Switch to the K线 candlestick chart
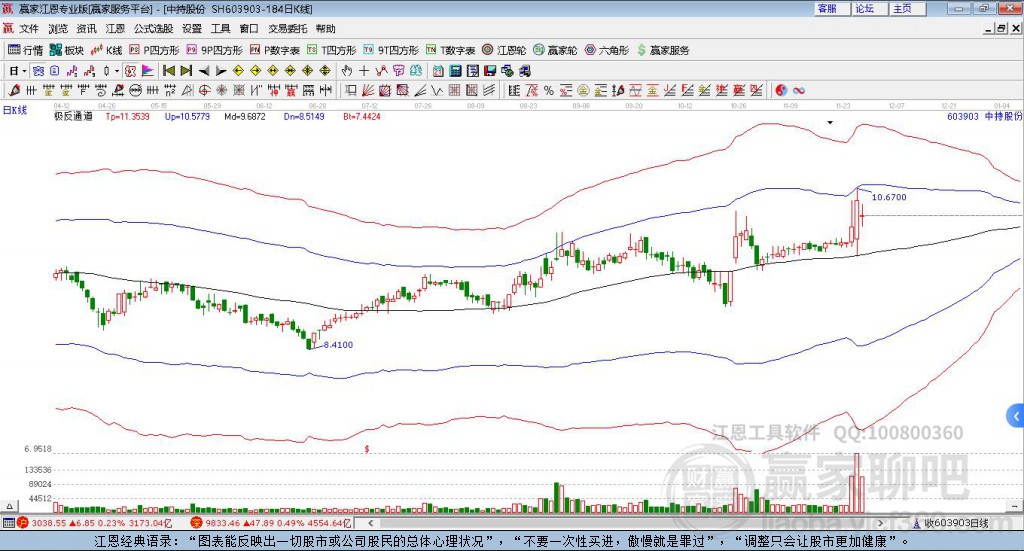The width and height of the screenshot is (1024, 551). (106, 50)
